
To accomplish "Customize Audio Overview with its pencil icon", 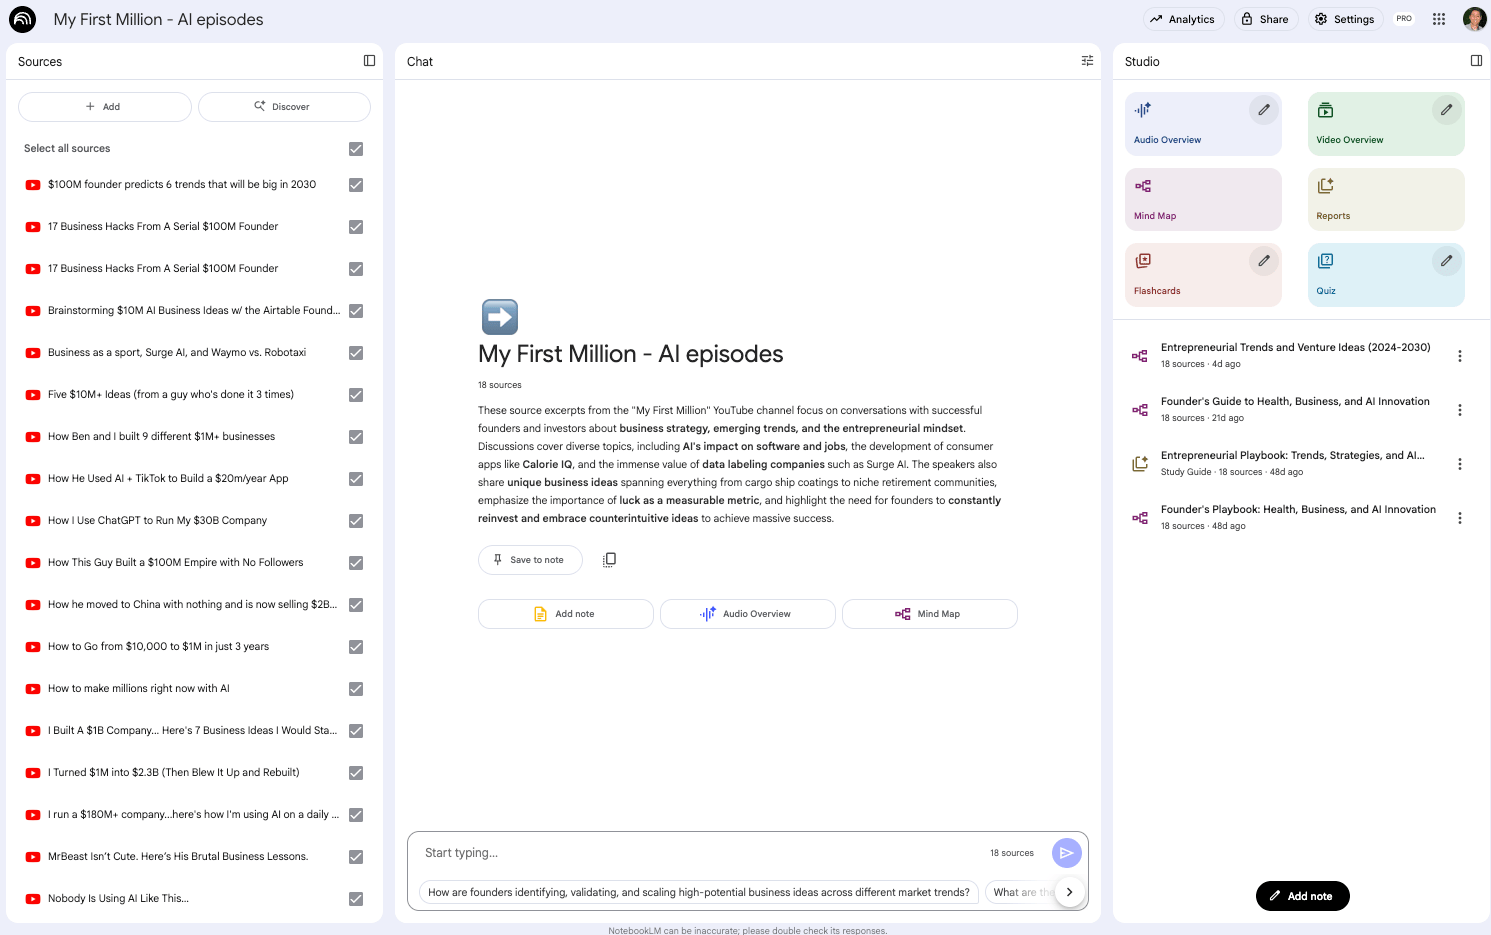I will point(1264,110).
